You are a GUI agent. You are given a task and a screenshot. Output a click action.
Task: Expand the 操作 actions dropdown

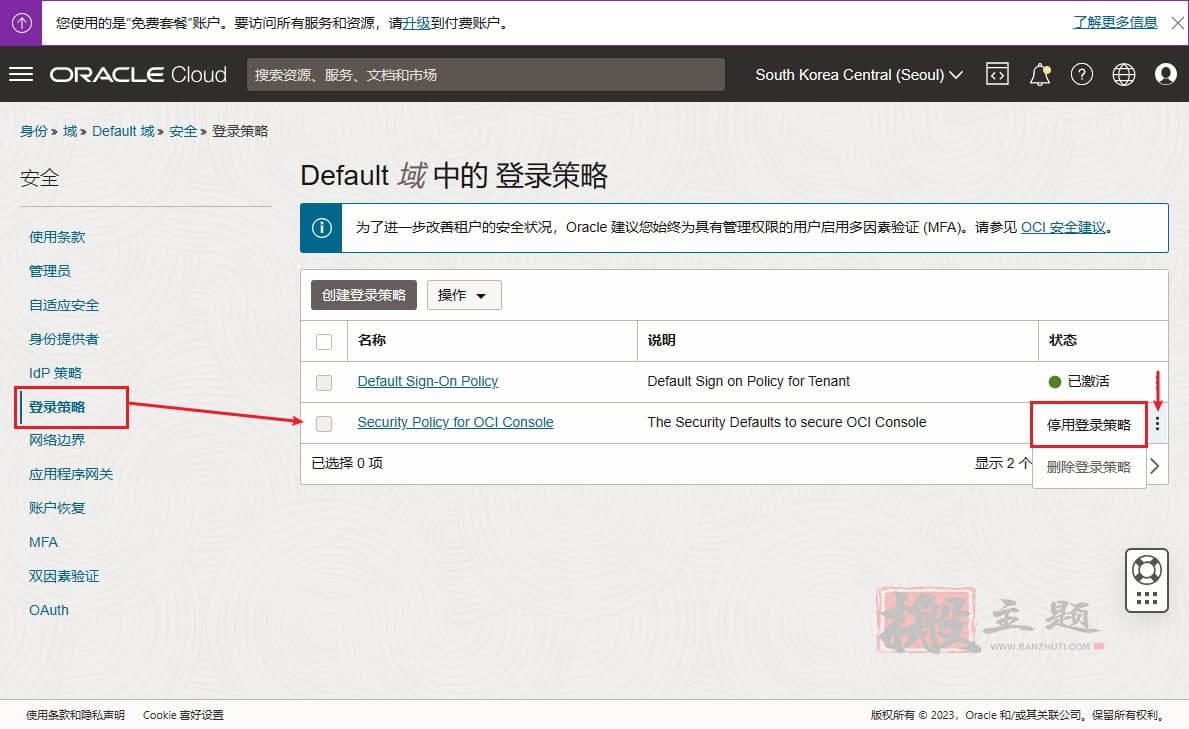point(463,295)
